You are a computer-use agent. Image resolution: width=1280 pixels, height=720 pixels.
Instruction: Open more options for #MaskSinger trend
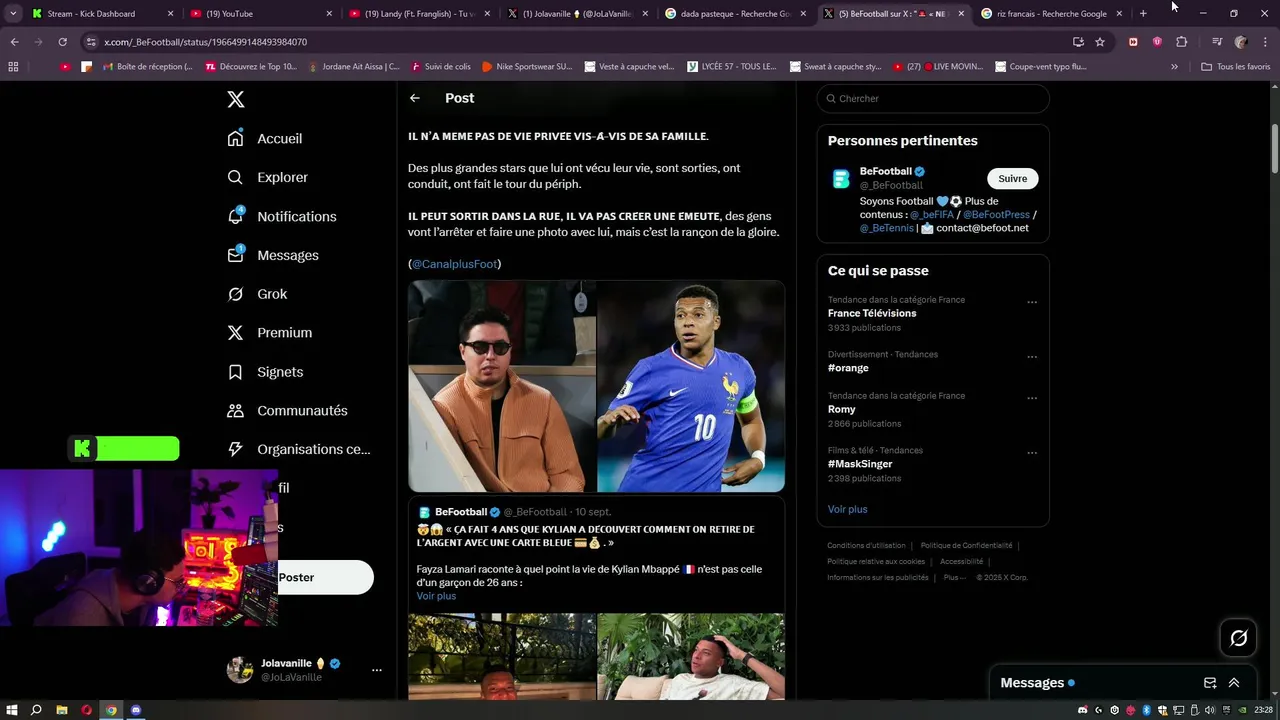[1032, 453]
